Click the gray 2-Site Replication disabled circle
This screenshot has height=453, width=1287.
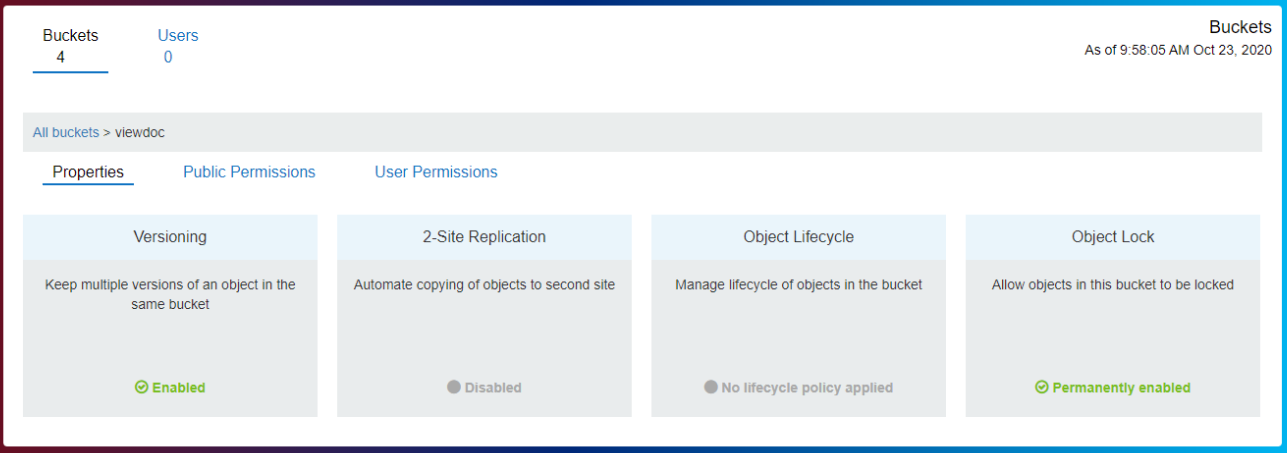tap(454, 388)
